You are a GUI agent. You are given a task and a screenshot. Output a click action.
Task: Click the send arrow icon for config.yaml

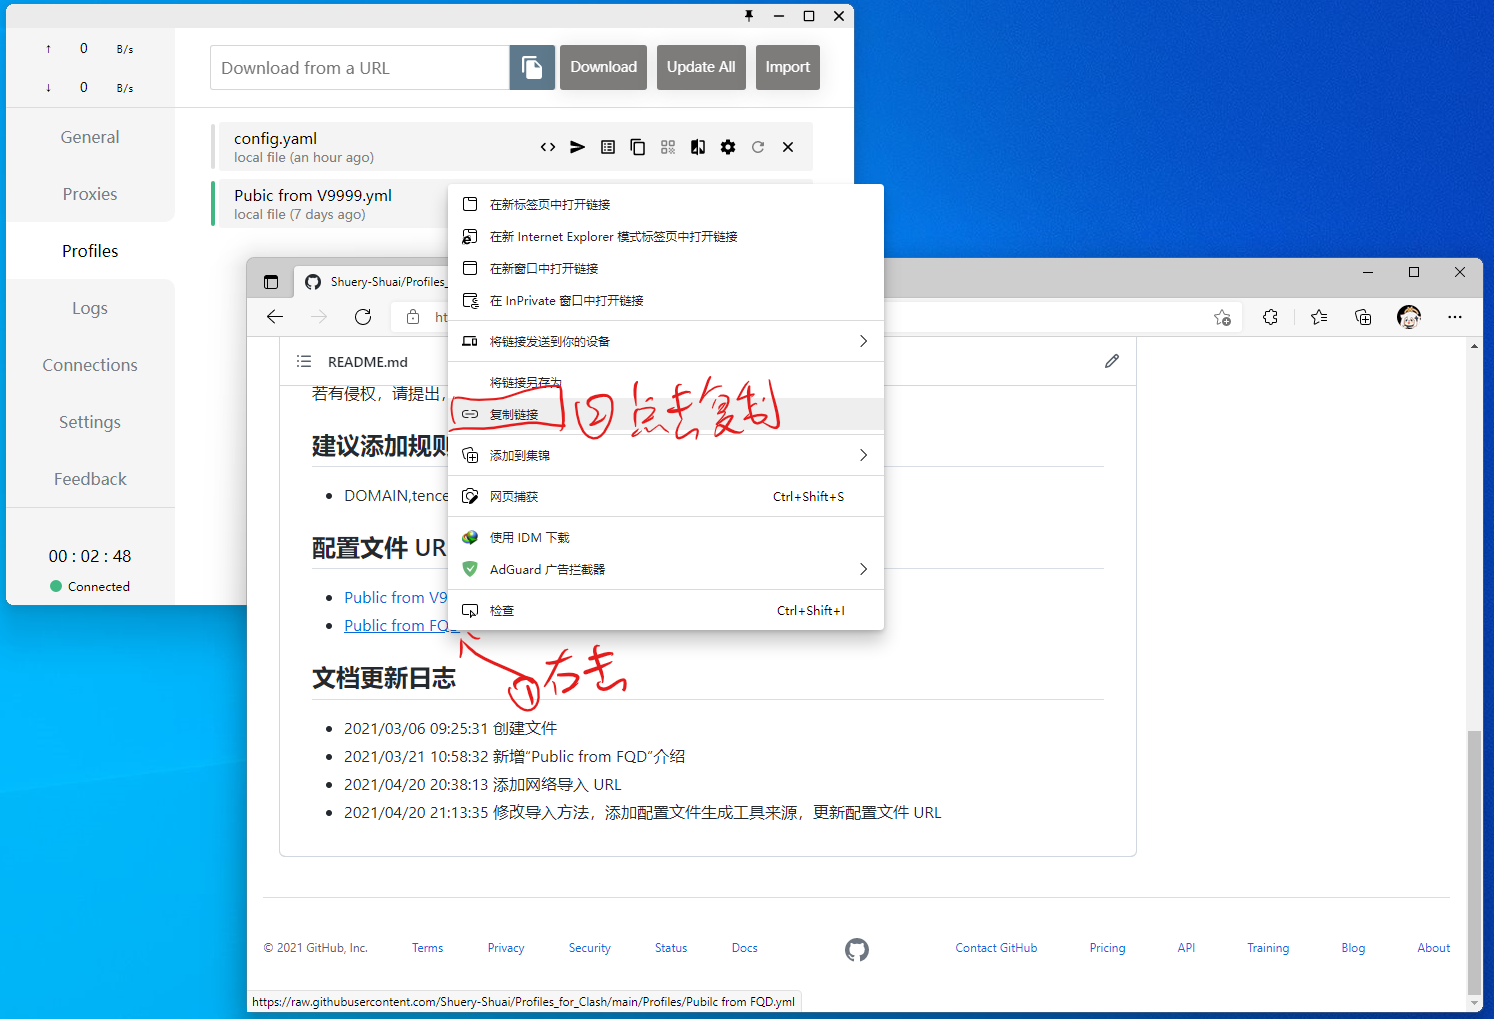click(x=578, y=147)
